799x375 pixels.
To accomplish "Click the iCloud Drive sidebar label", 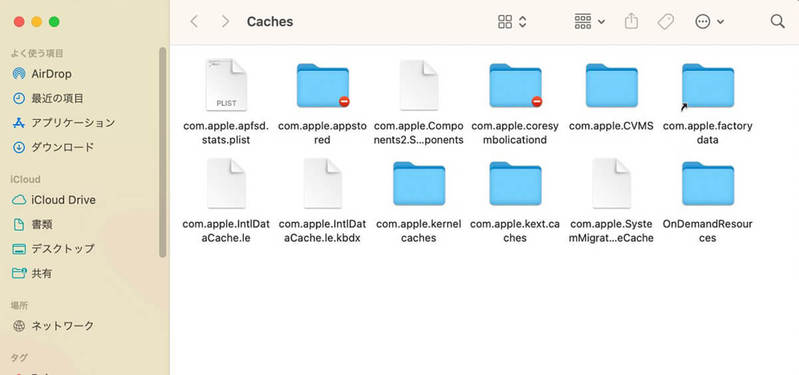I will 64,200.
